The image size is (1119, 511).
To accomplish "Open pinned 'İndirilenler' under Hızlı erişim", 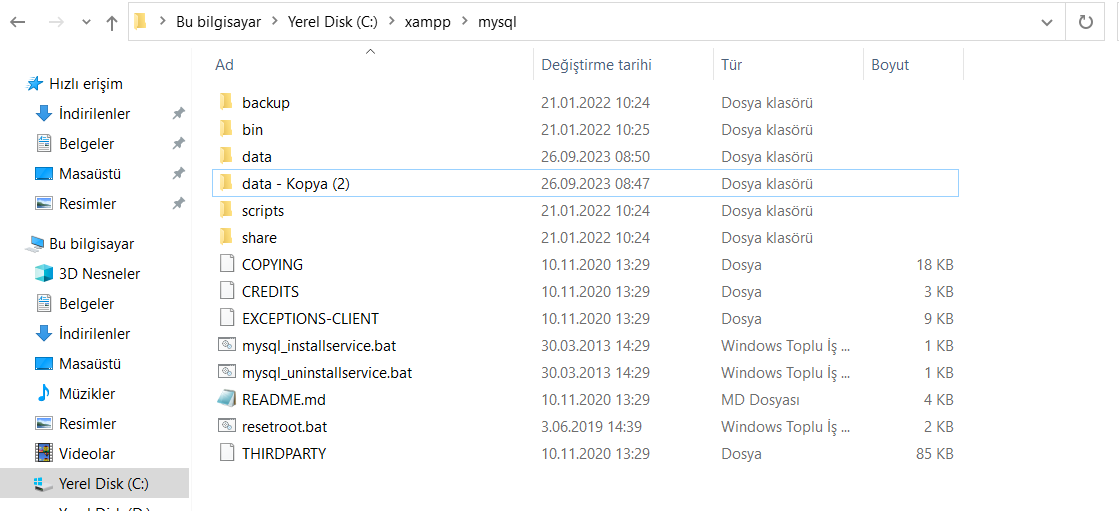I will point(94,113).
